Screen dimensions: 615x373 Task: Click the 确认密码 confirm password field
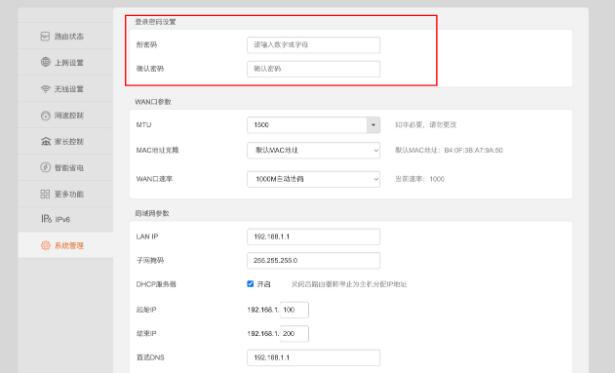(x=313, y=69)
